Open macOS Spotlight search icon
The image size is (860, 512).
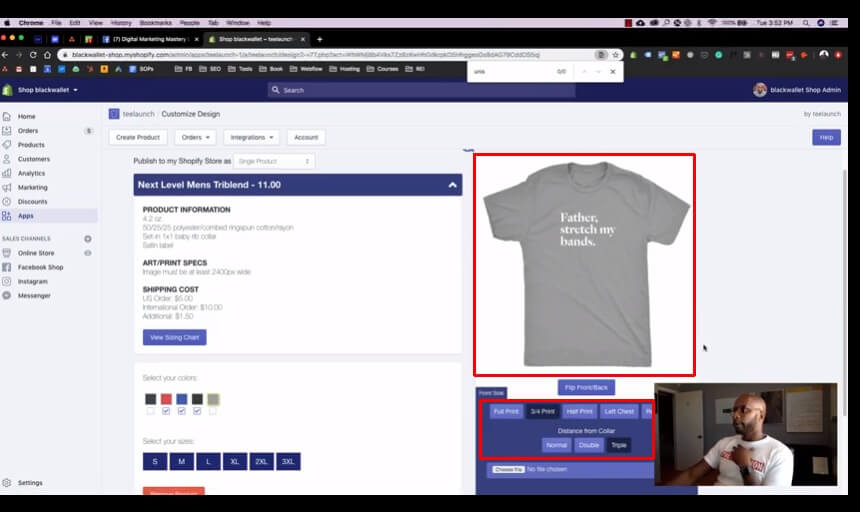tap(806, 23)
